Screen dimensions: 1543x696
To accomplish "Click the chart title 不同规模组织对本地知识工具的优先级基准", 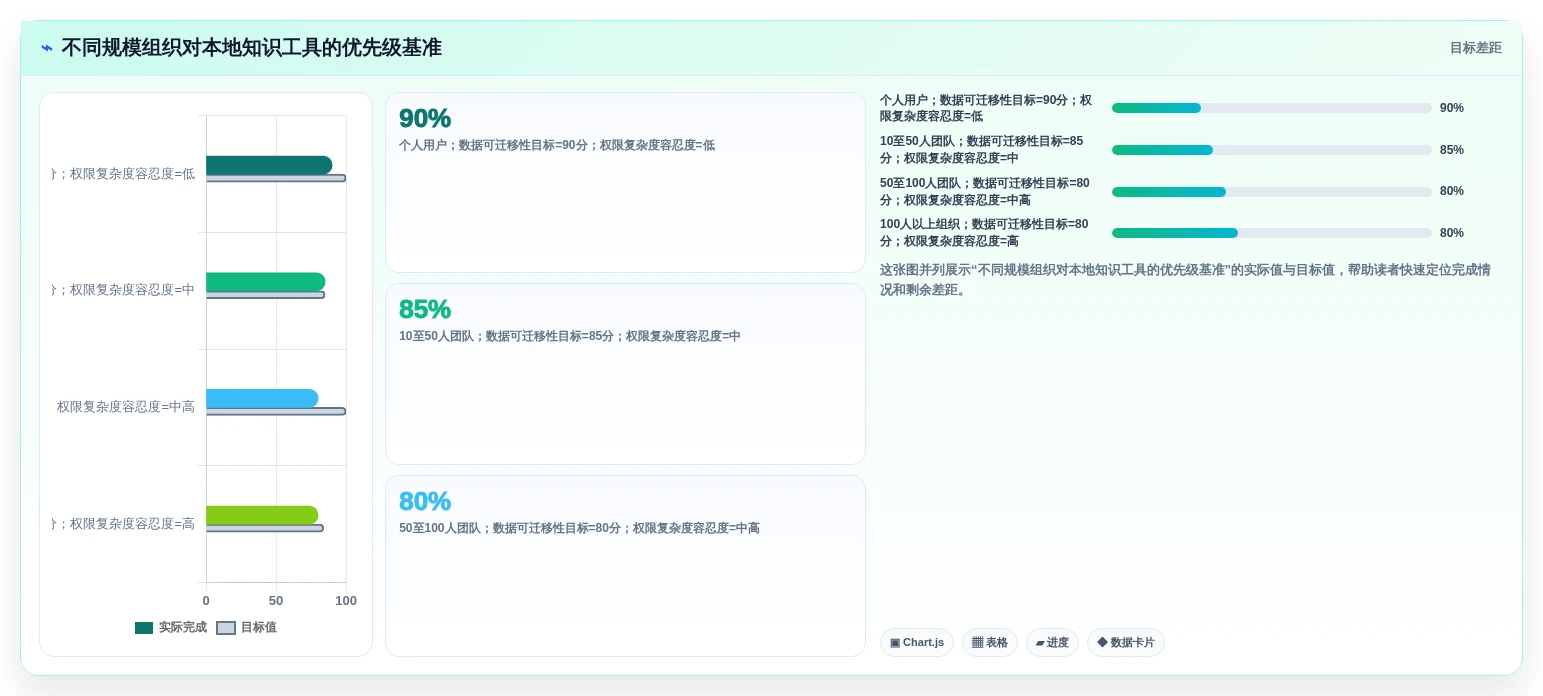I will pyautogui.click(x=251, y=48).
